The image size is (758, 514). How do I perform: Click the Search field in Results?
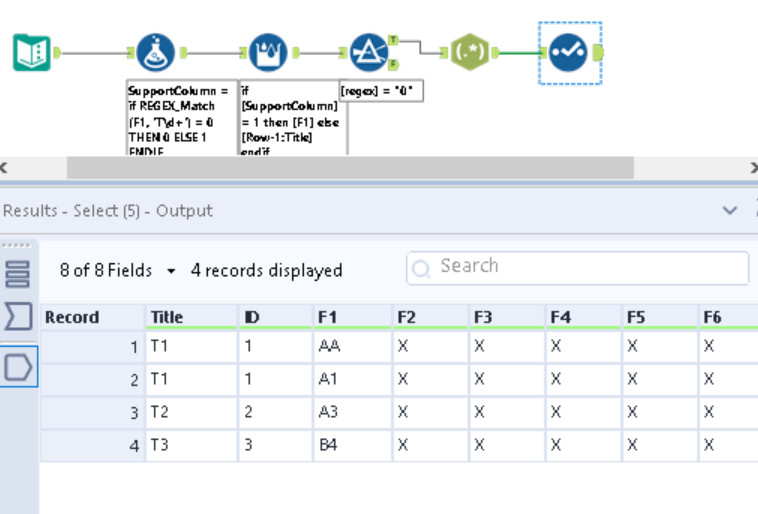coord(577,267)
